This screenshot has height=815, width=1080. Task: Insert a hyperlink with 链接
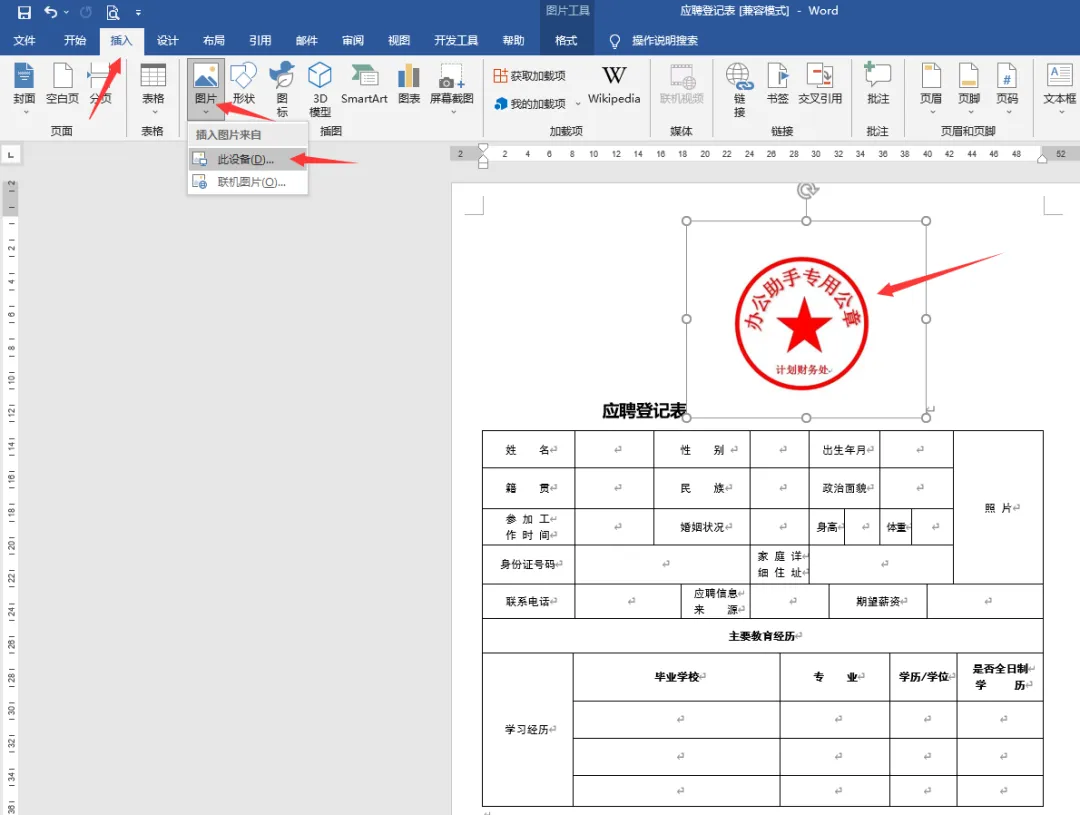tap(739, 90)
